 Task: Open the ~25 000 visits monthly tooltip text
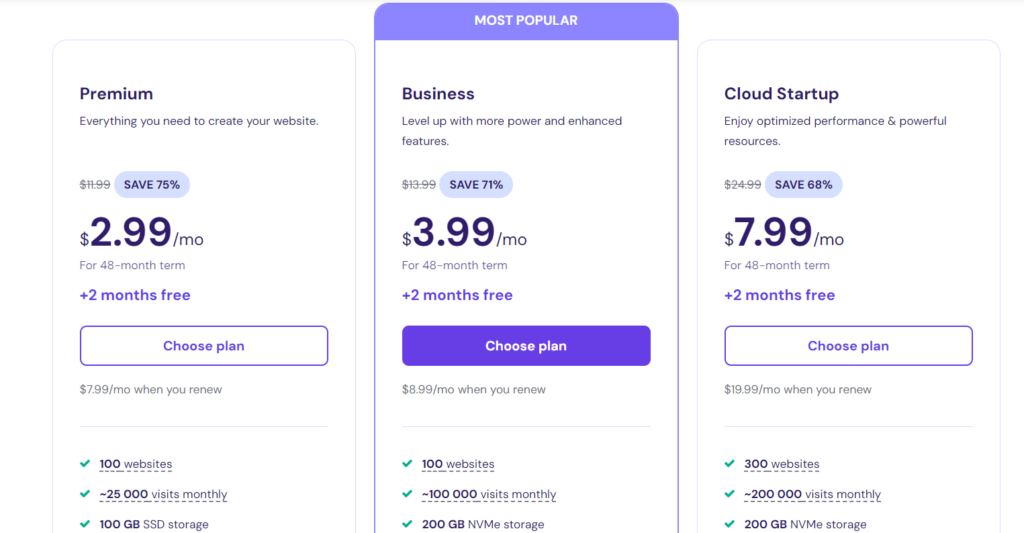[163, 494]
